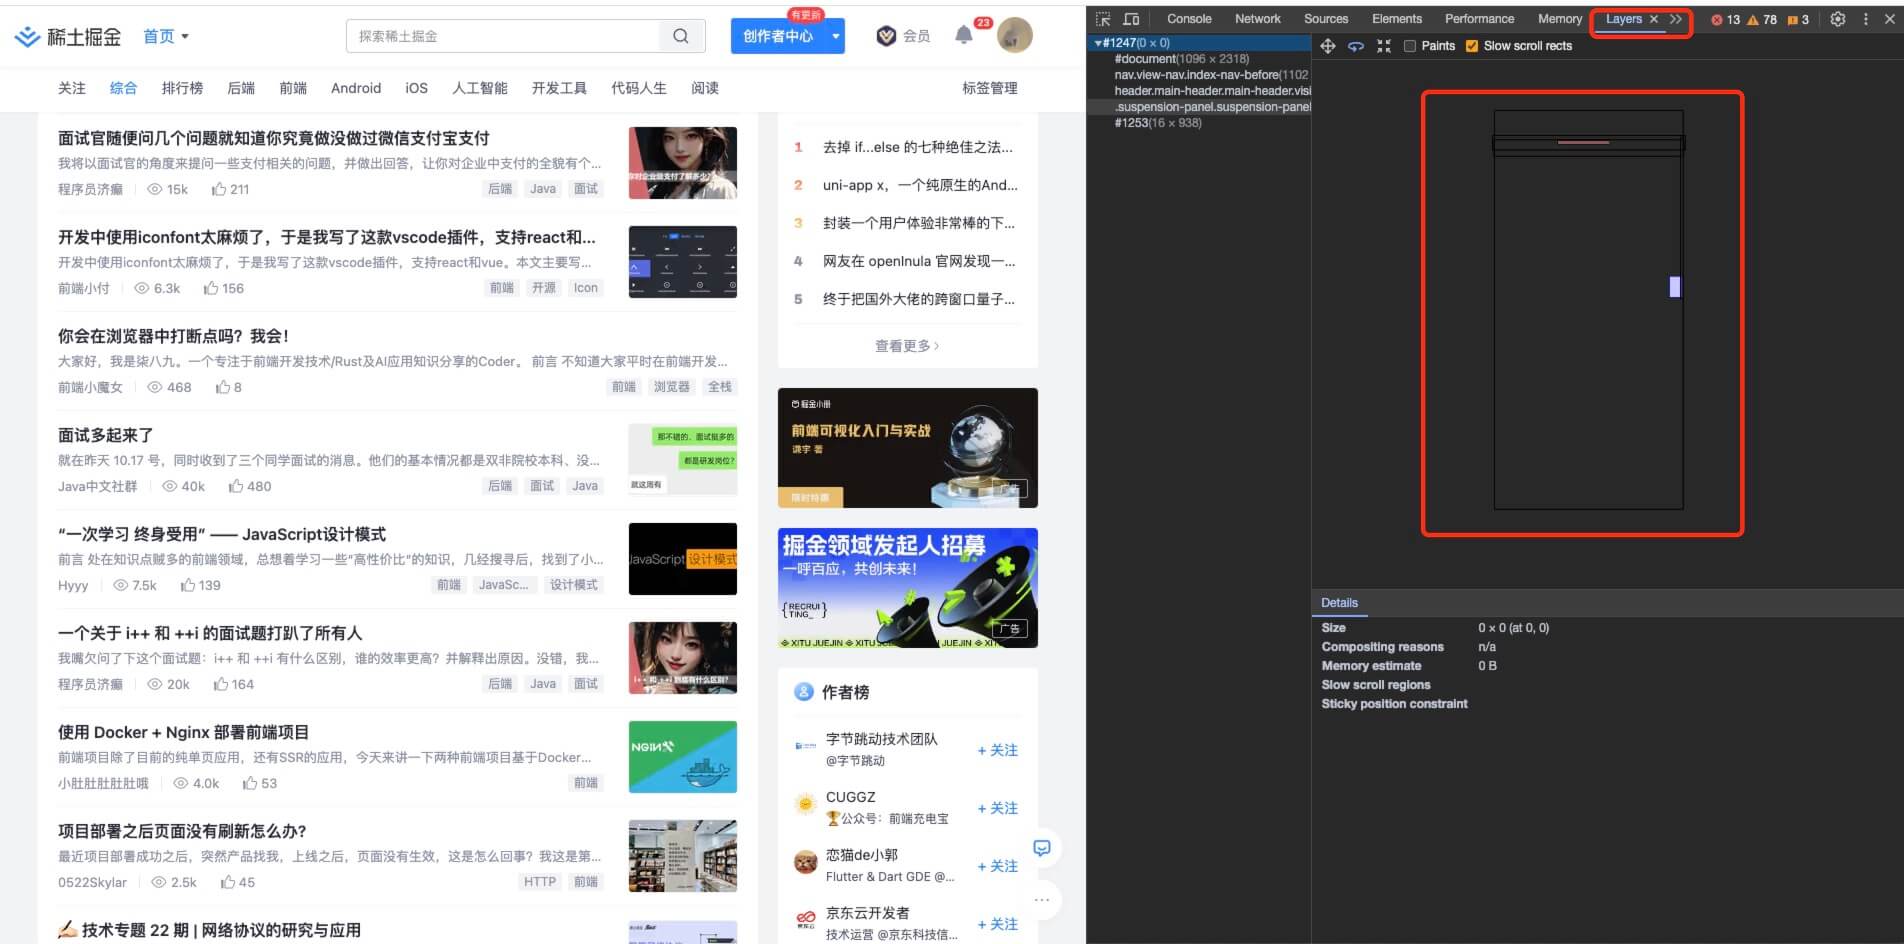The width and height of the screenshot is (1904, 944).
Task: Open DevTools settings gear
Action: coord(1838,19)
